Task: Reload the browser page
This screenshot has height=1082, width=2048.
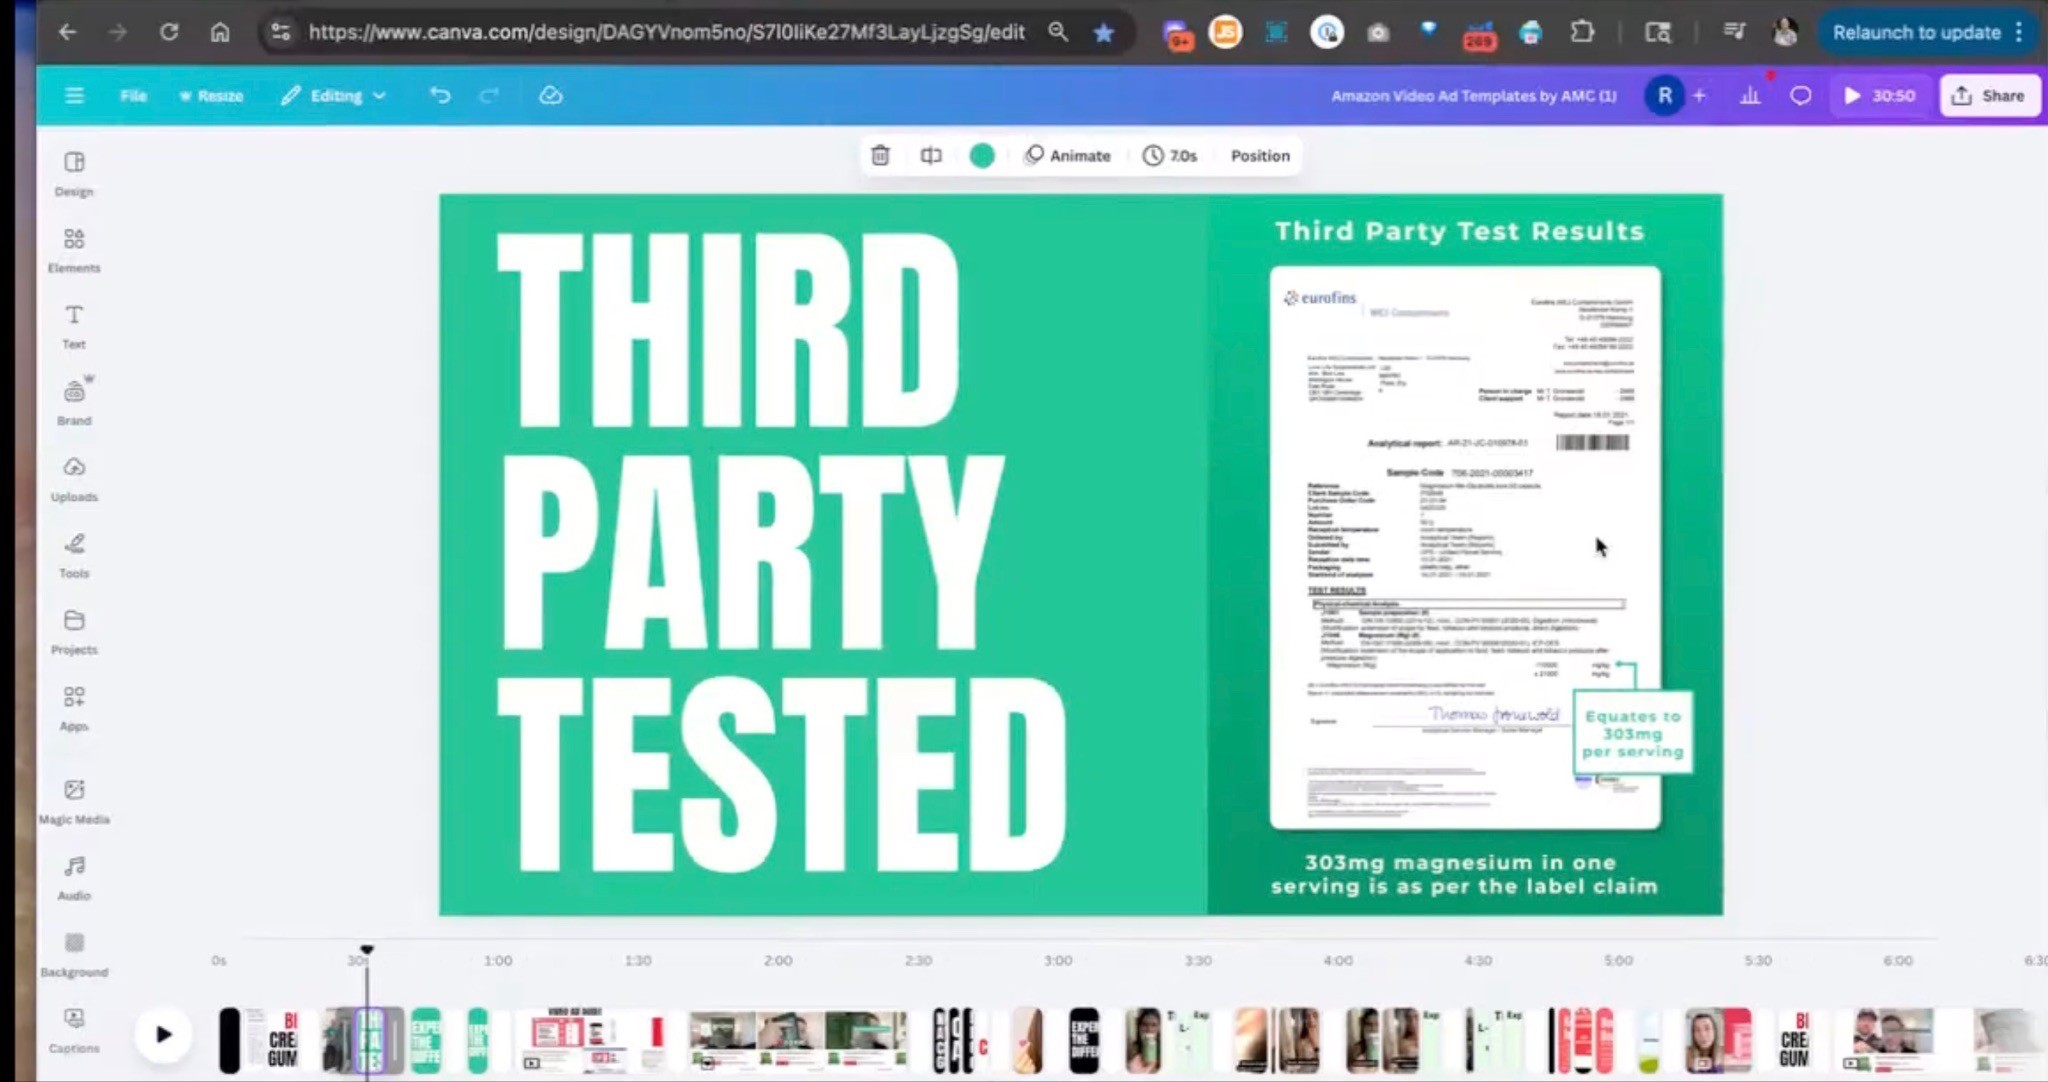Action: pyautogui.click(x=169, y=32)
